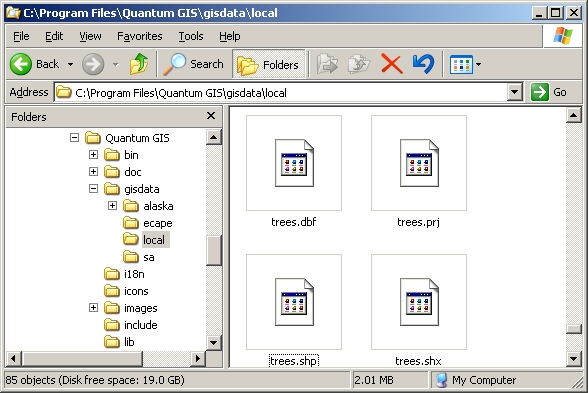The image size is (588, 393).
Task: Close the Folders side panel
Action: click(x=211, y=116)
